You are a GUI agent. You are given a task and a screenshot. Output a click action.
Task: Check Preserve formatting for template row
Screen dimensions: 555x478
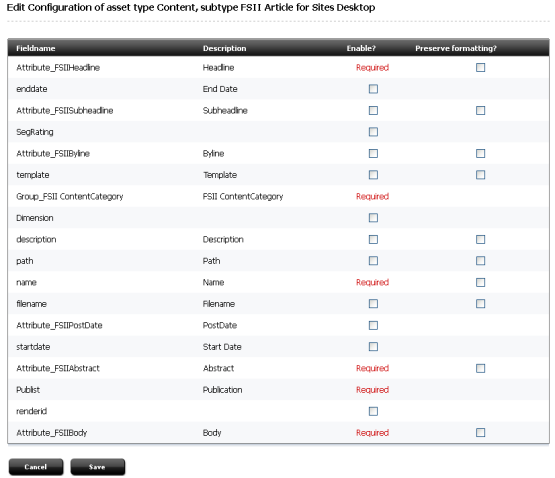point(480,175)
